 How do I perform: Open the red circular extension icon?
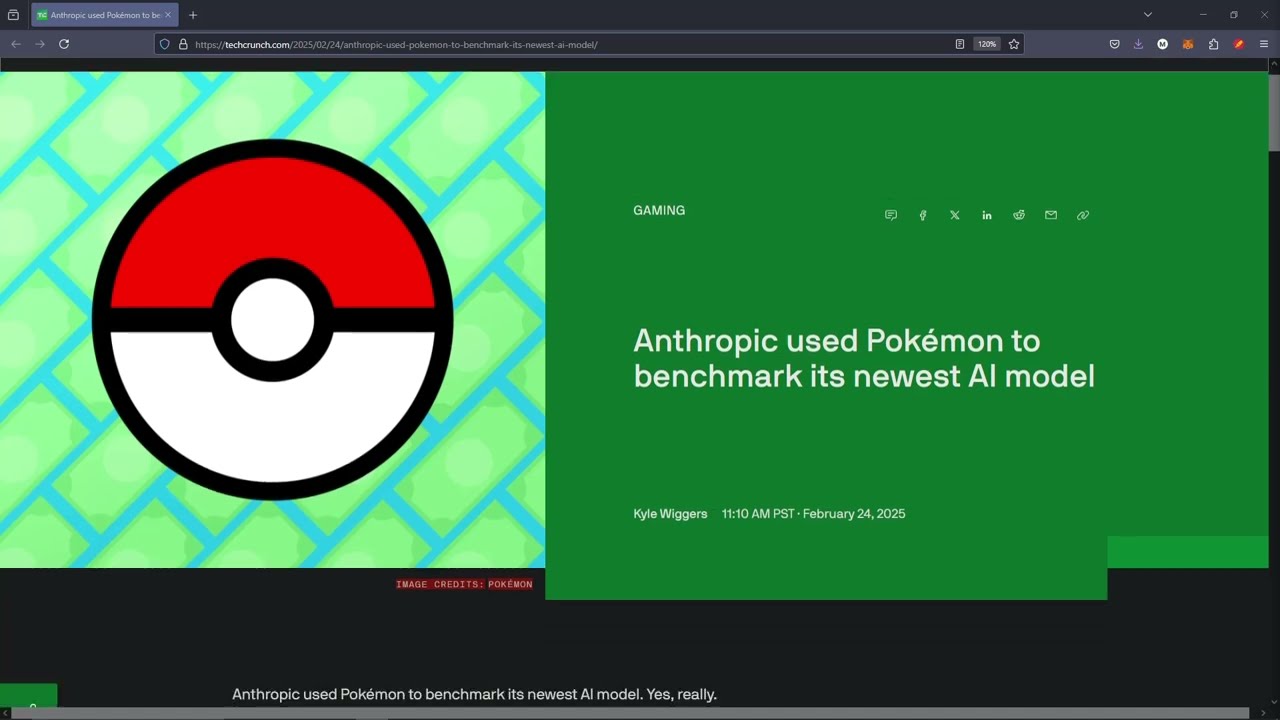pyautogui.click(x=1239, y=44)
